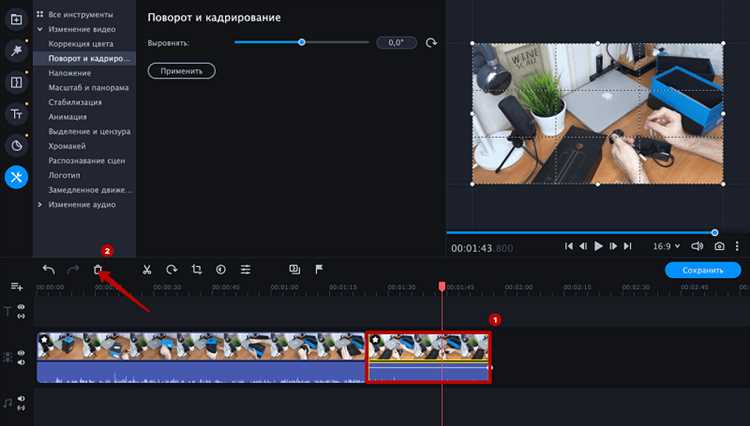
Task: Open the crop tool in timeline toolbar
Action: (x=197, y=270)
